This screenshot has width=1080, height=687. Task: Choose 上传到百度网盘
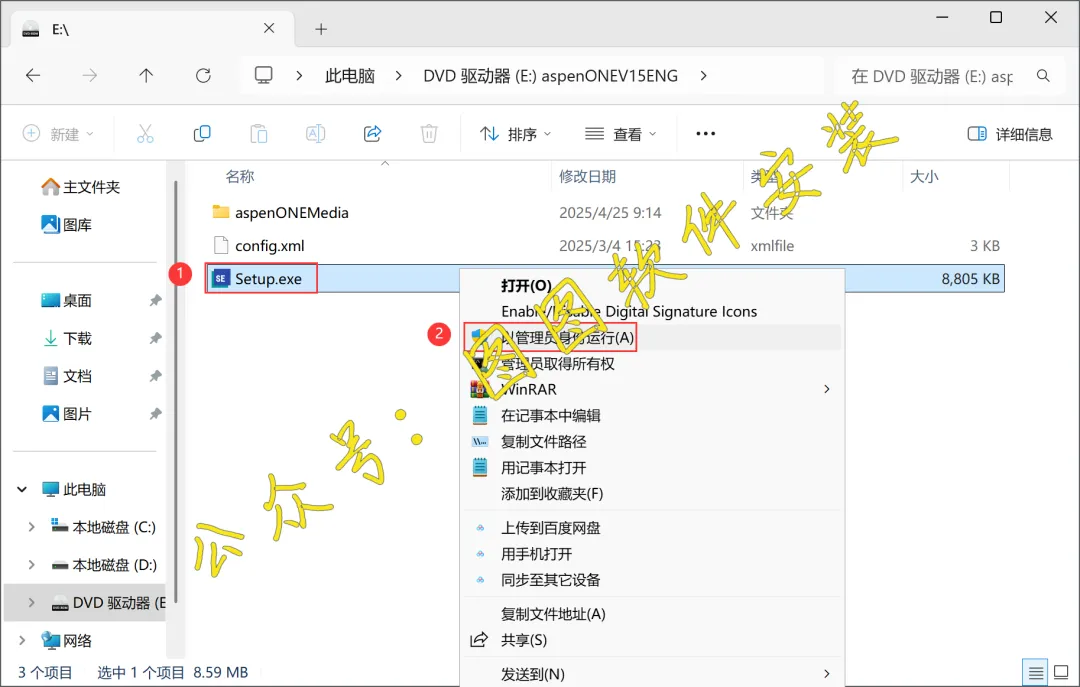[x=550, y=528]
